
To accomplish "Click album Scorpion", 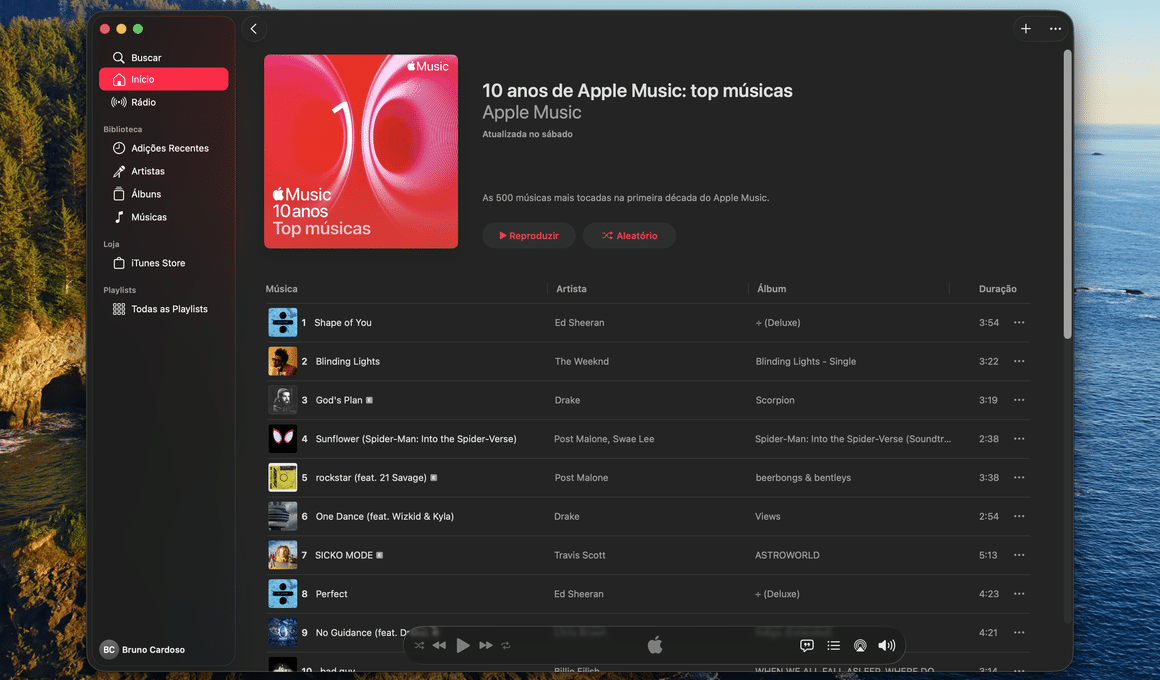I will click(775, 400).
